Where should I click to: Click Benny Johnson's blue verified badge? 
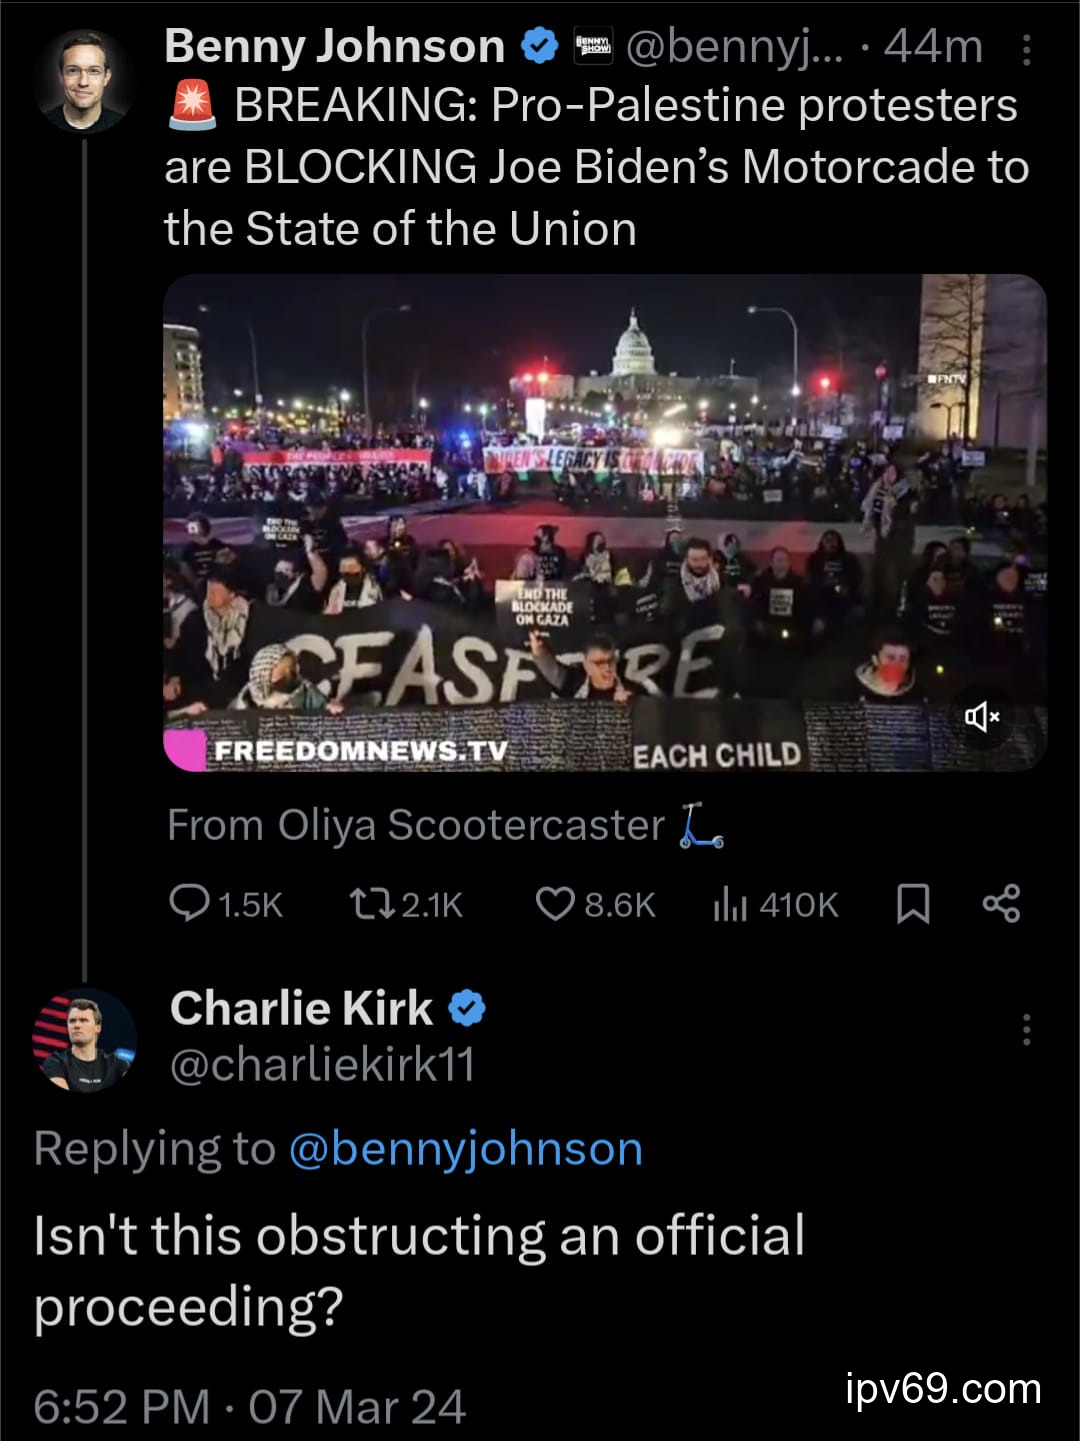click(x=541, y=47)
